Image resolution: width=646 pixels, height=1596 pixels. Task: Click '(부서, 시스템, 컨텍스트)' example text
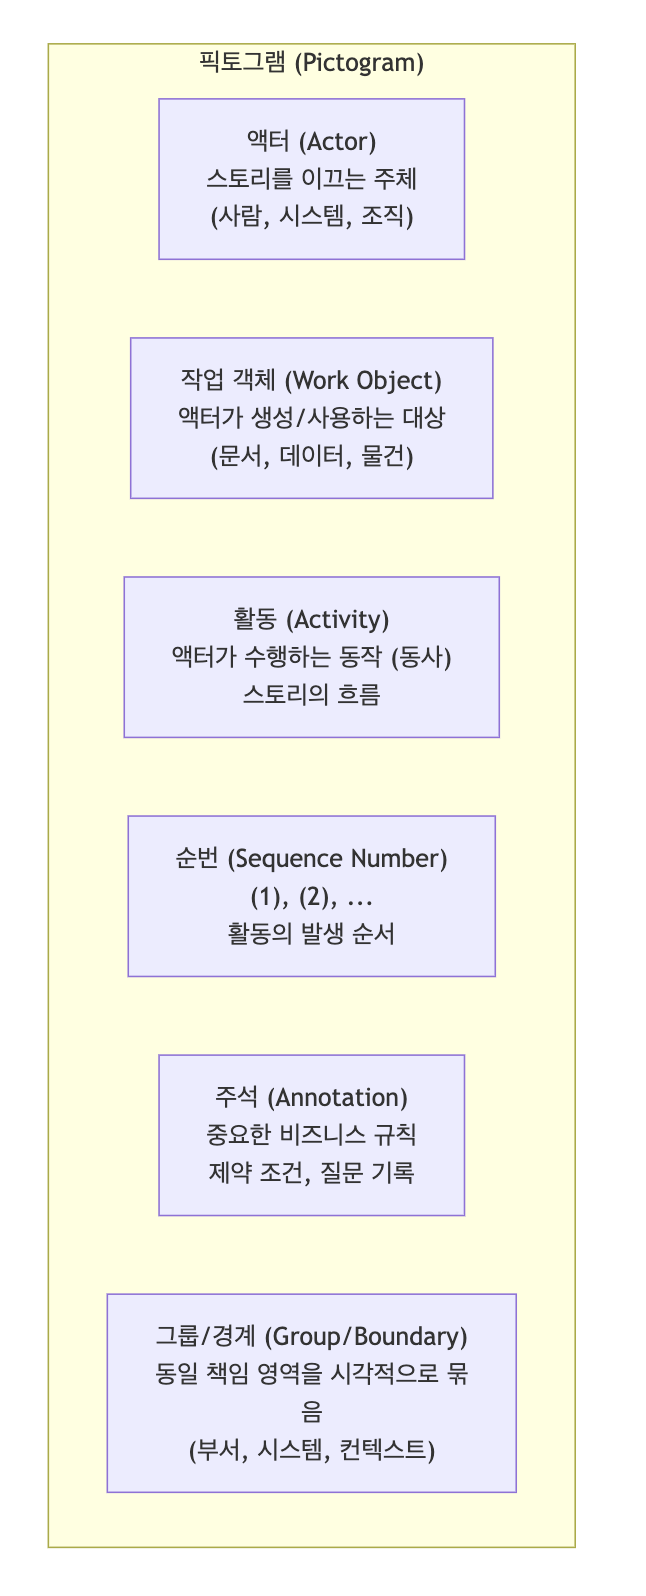(311, 1450)
